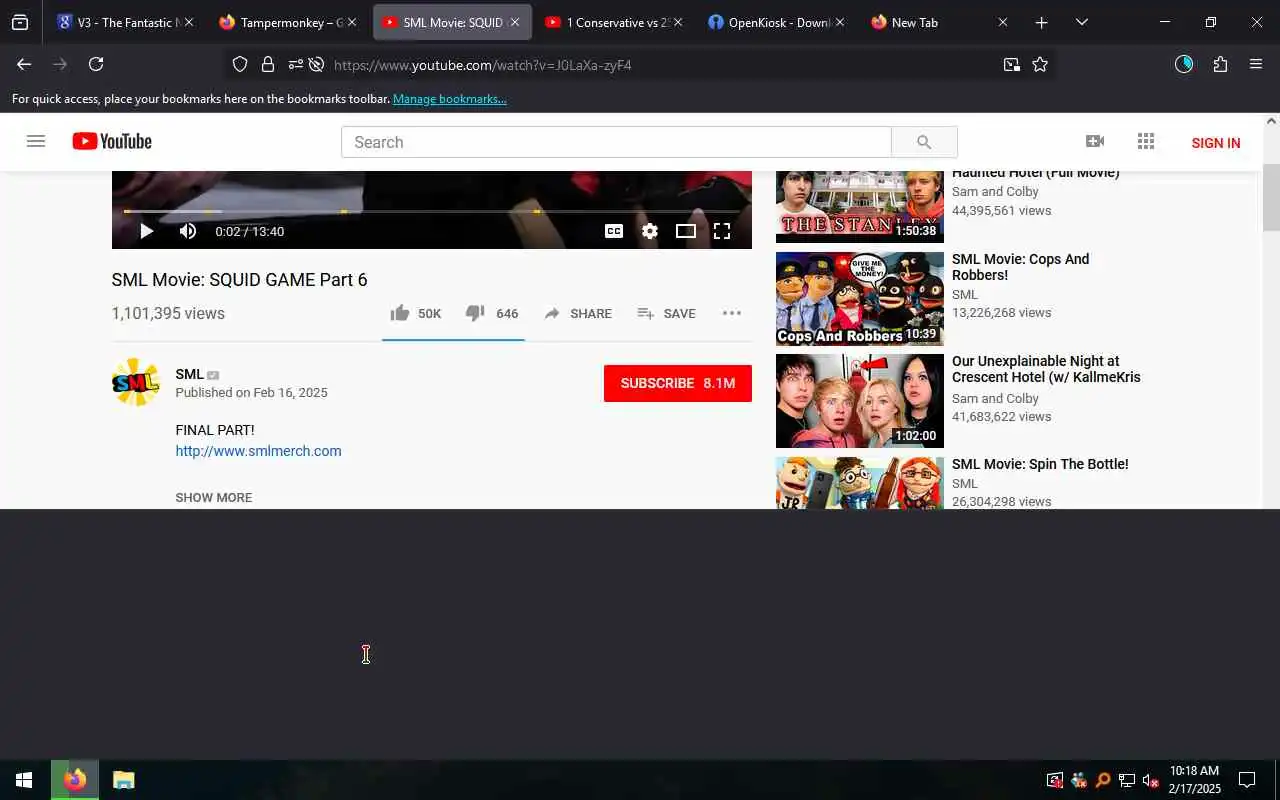Screen dimensions: 1280x800
Task: Click the video progress bar
Action: 431,212
